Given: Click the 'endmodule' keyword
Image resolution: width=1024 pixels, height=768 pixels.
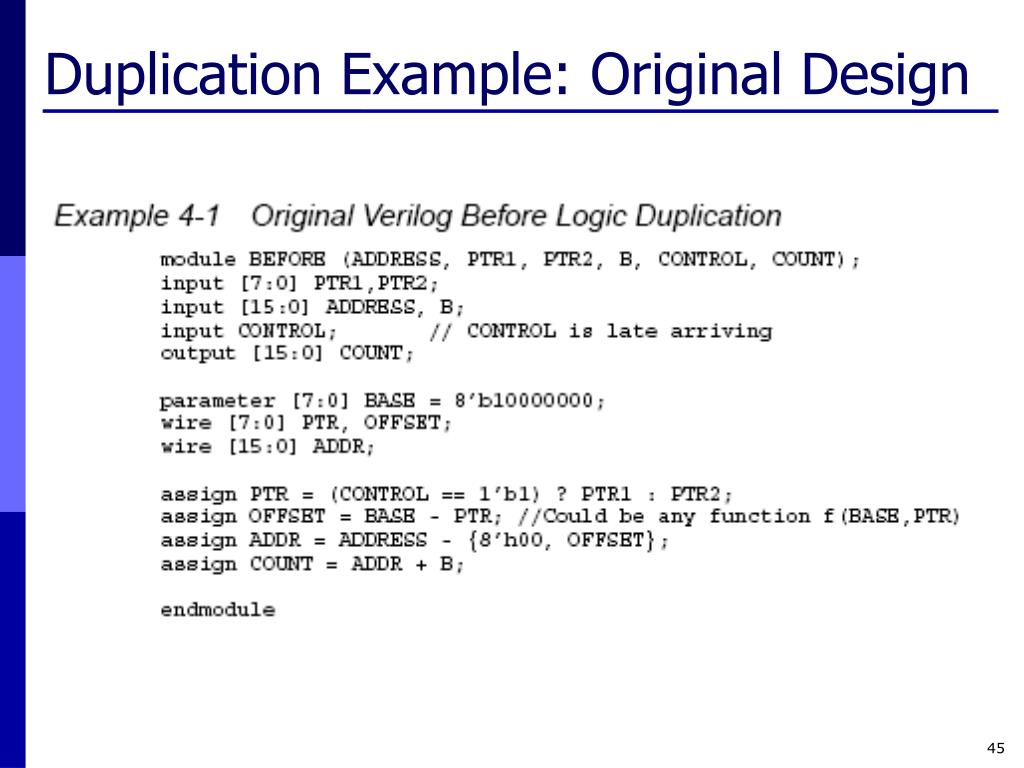Looking at the screenshot, I should 217,610.
